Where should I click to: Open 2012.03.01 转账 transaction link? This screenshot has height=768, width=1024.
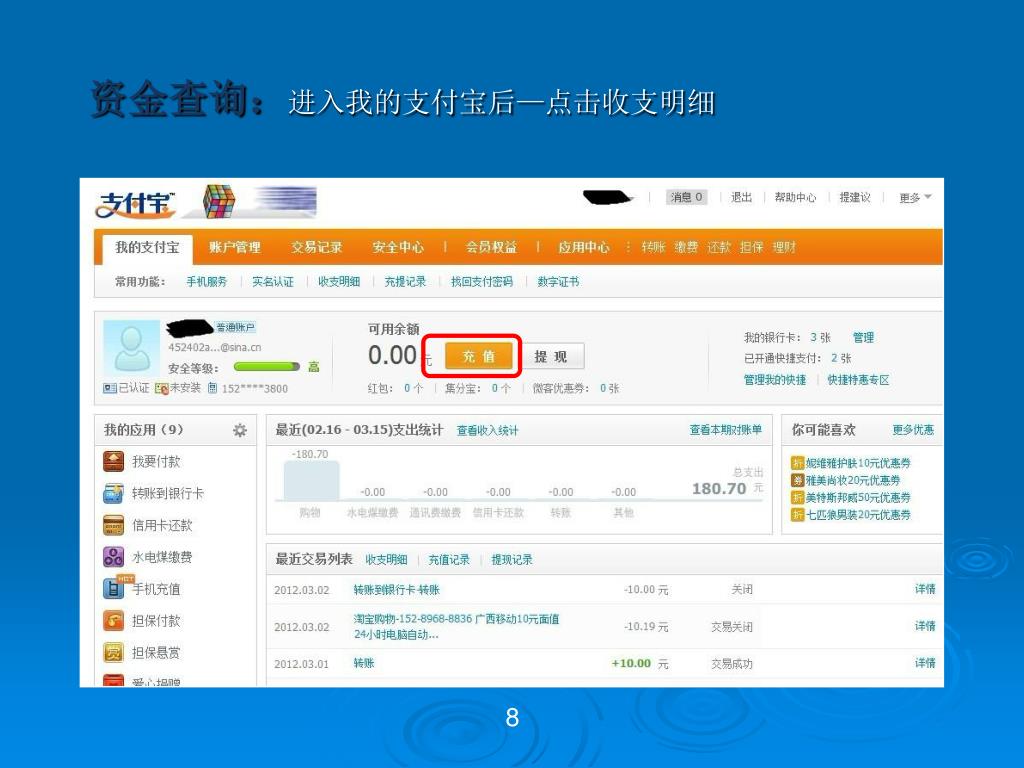[x=364, y=663]
